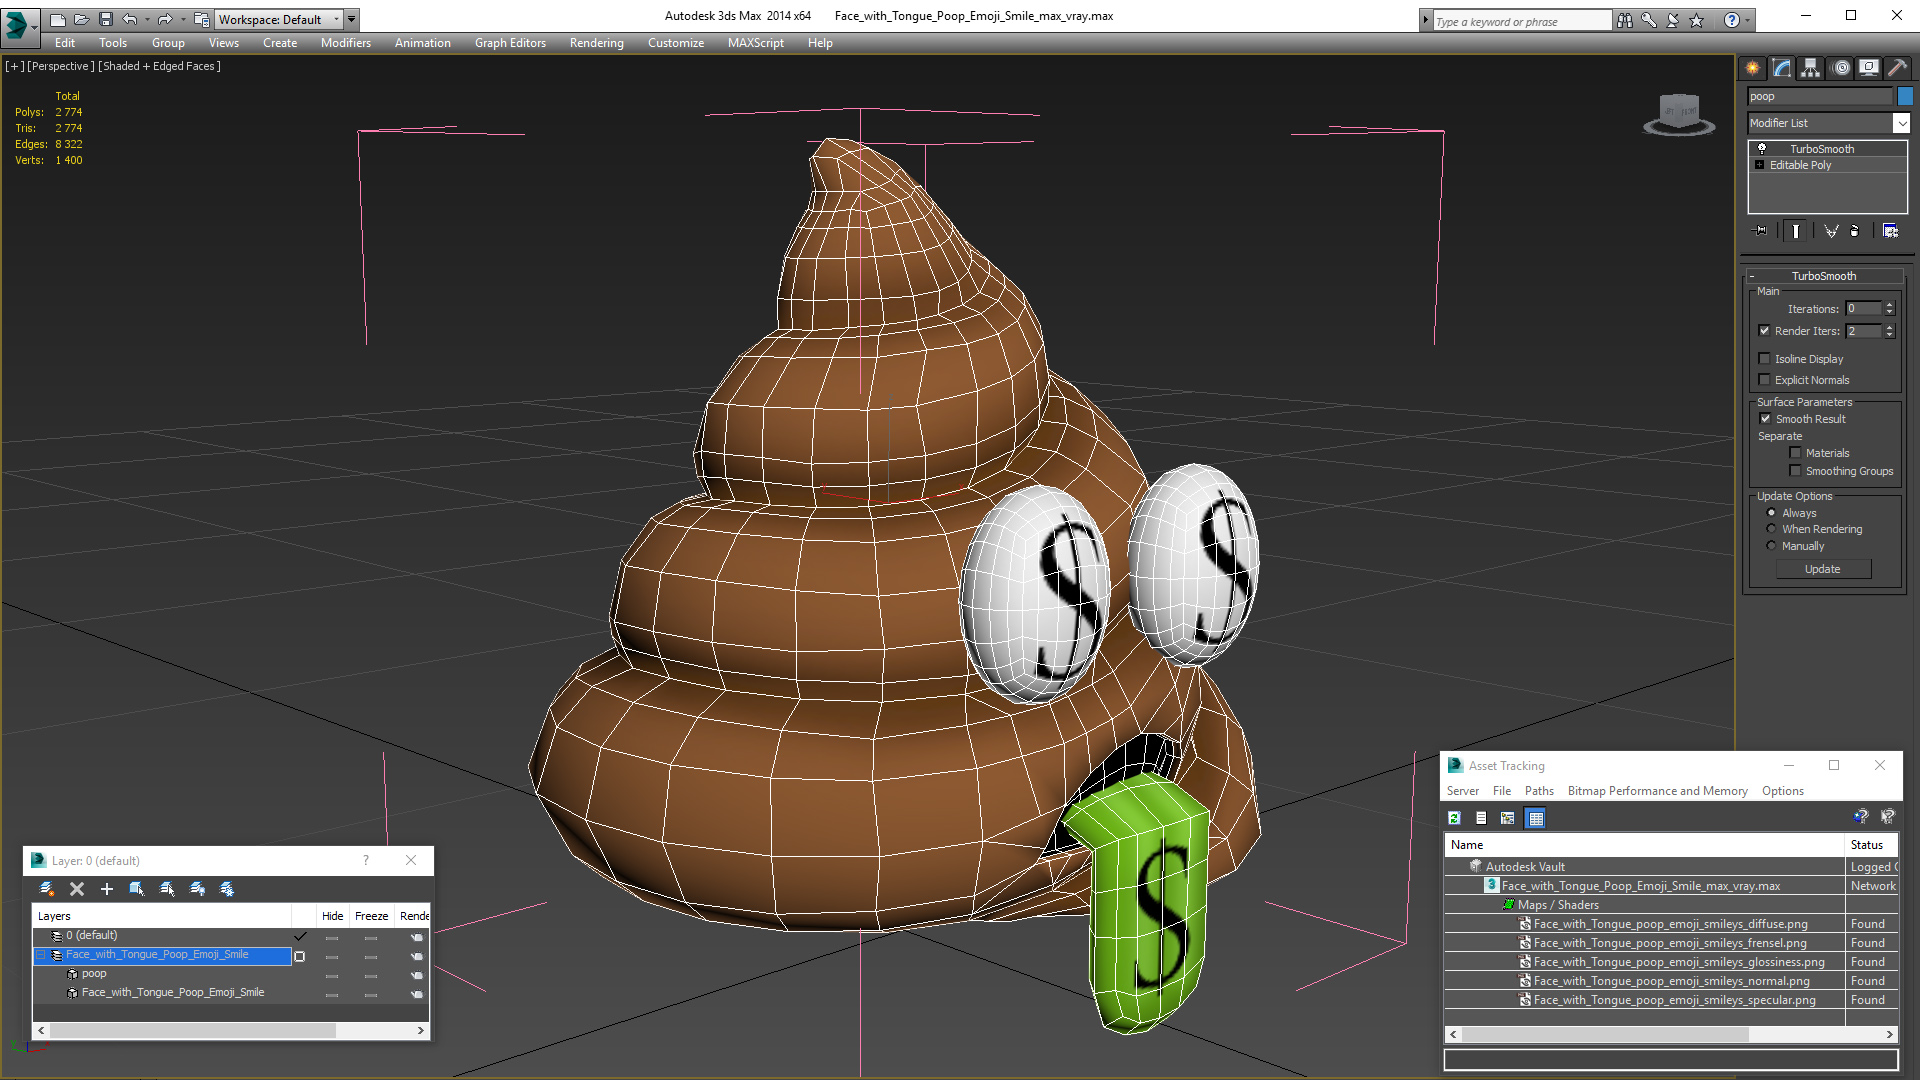The image size is (1920, 1080).
Task: Refresh the Asset Tracking list
Action: 1454,818
